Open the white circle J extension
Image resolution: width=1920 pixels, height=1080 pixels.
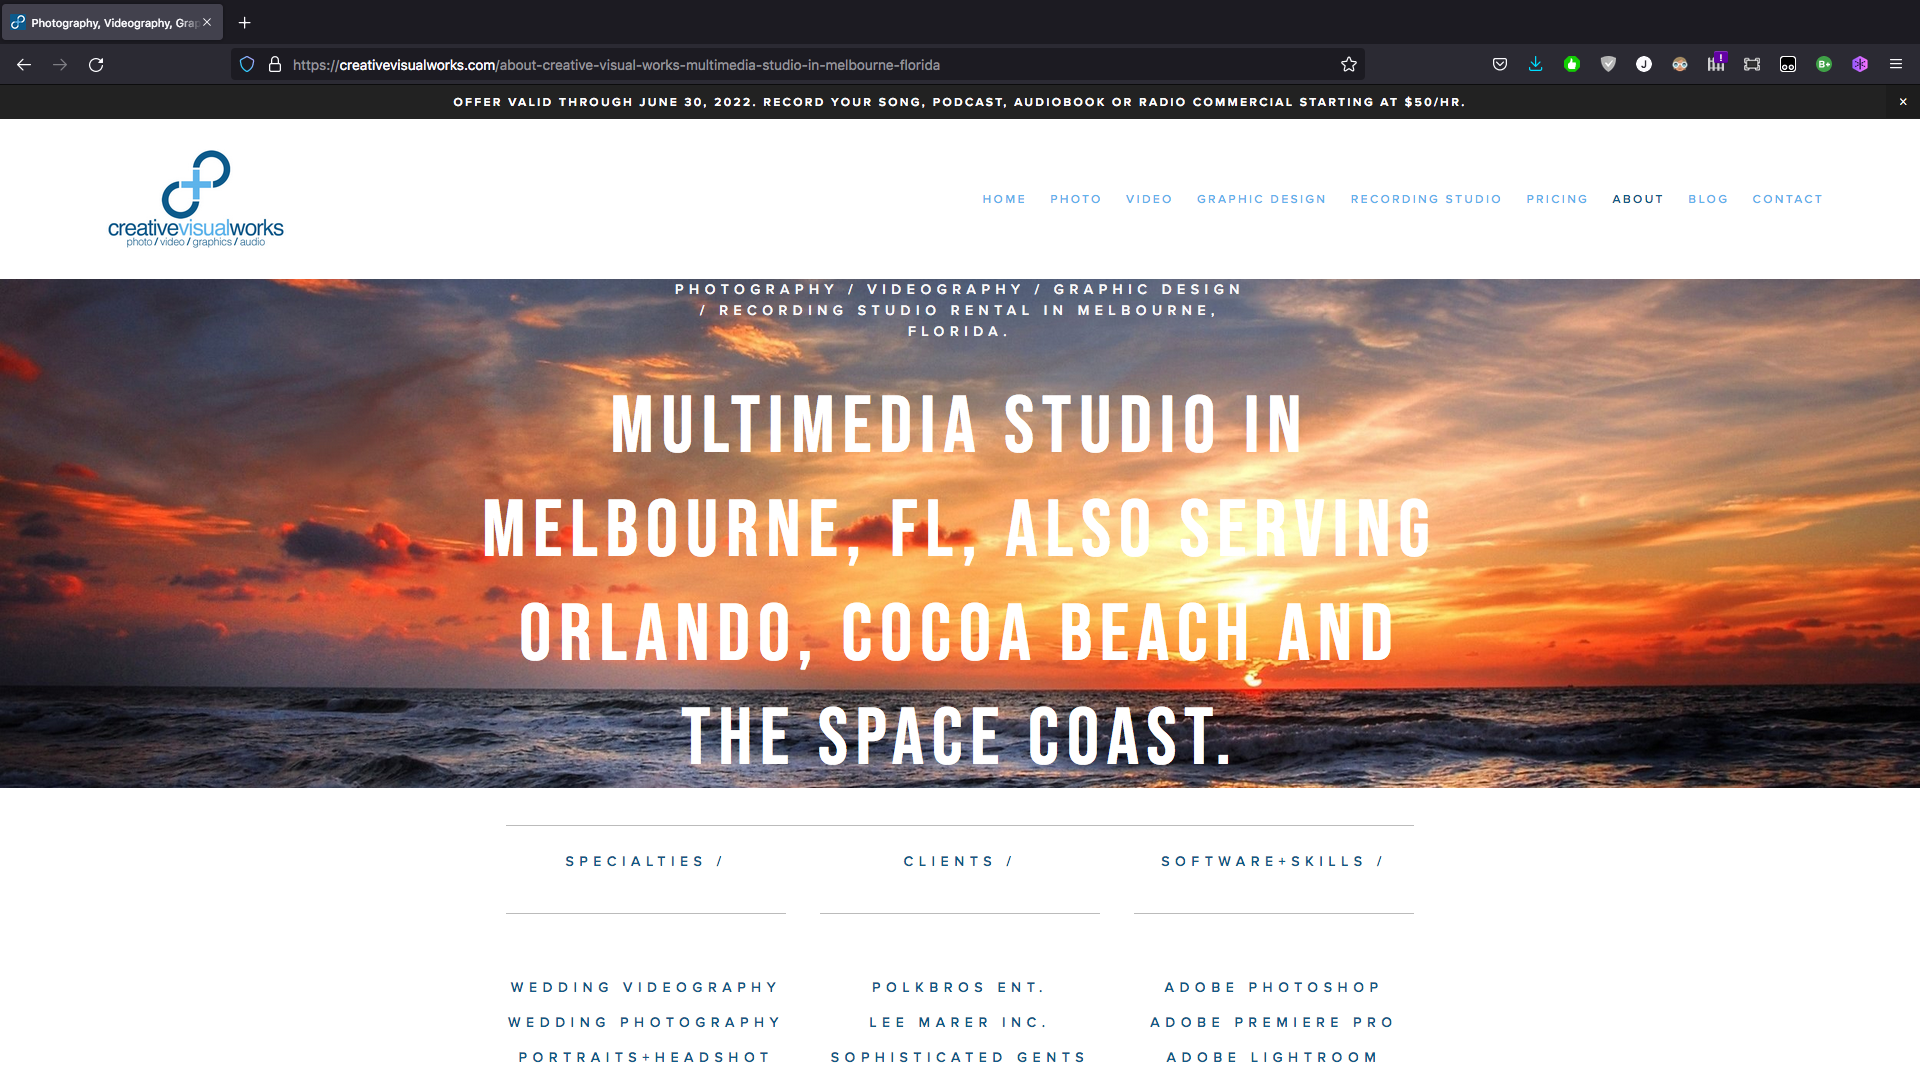point(1644,65)
